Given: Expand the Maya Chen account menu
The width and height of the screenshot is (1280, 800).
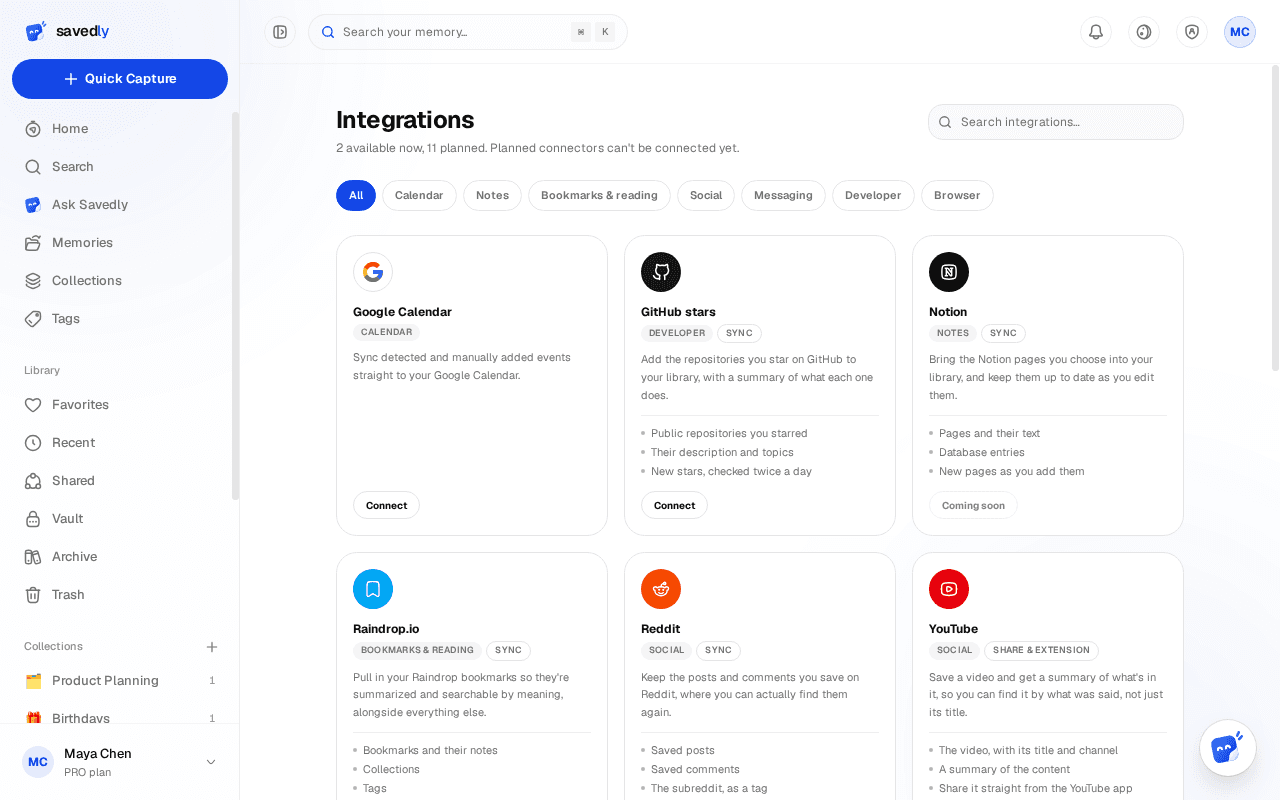Looking at the screenshot, I should (x=120, y=762).
